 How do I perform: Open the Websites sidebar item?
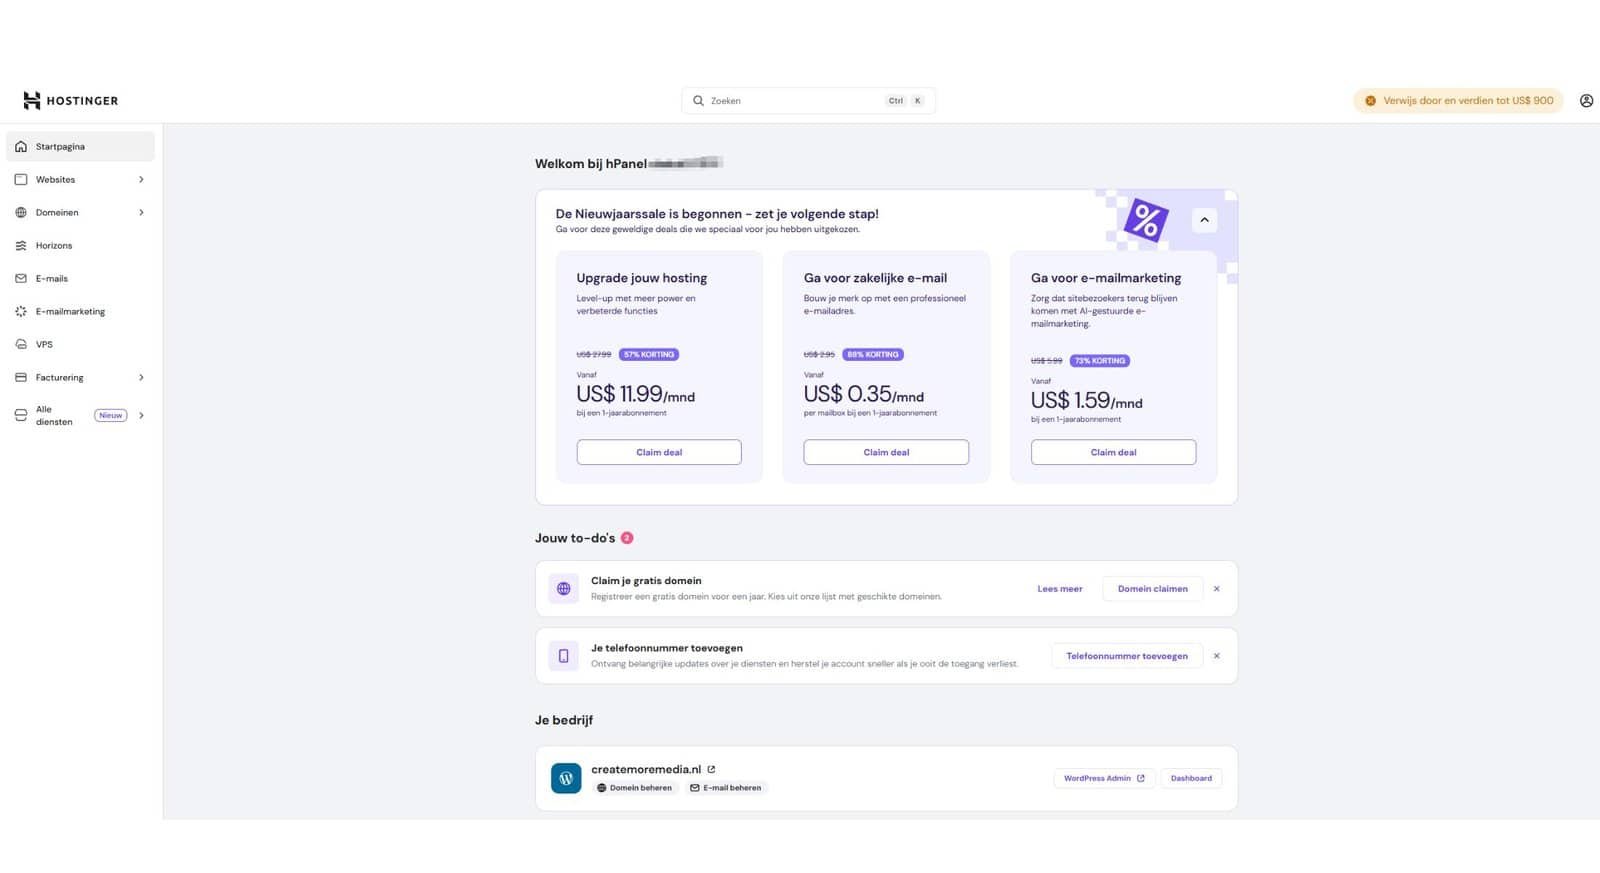coord(80,179)
